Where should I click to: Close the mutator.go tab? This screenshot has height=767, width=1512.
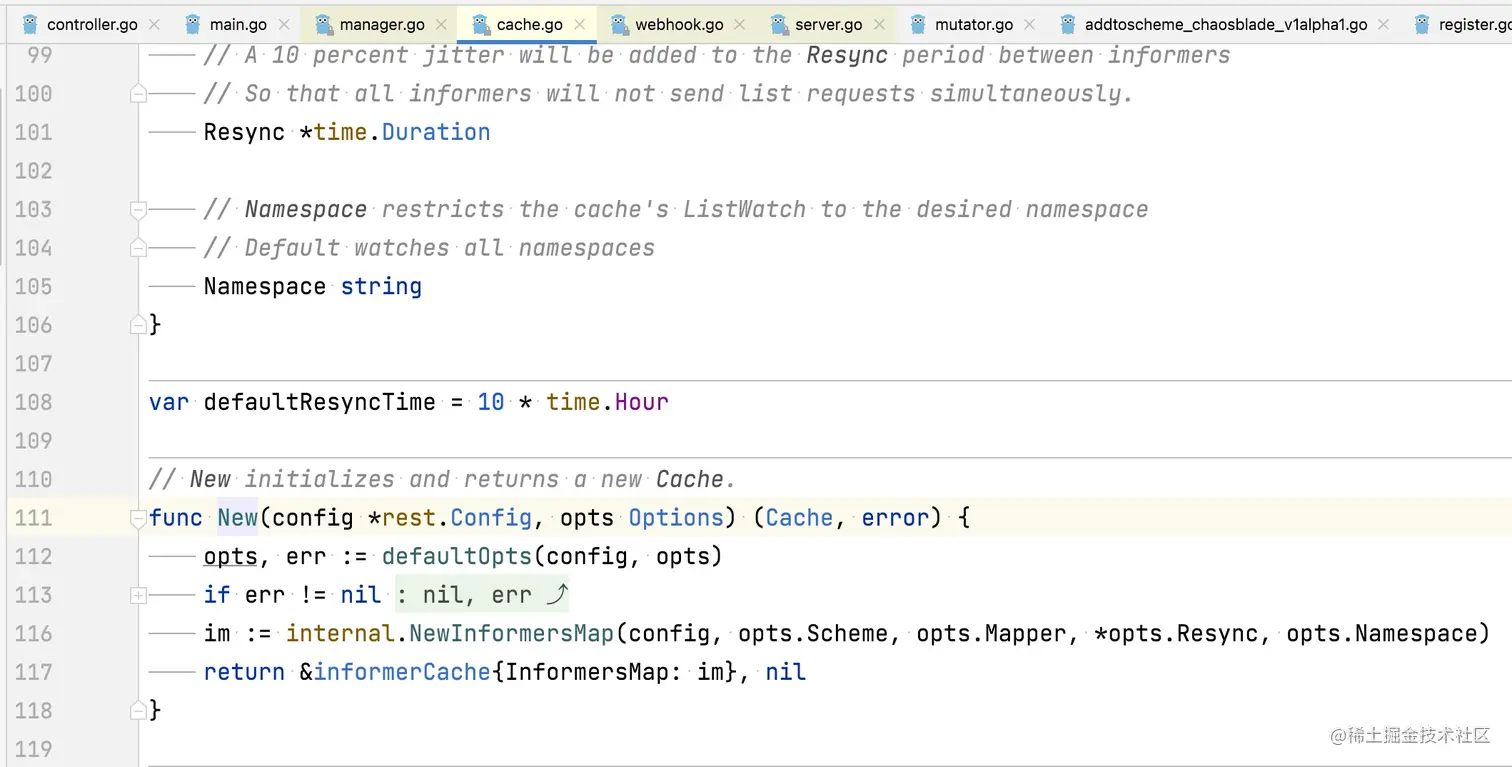[1030, 24]
